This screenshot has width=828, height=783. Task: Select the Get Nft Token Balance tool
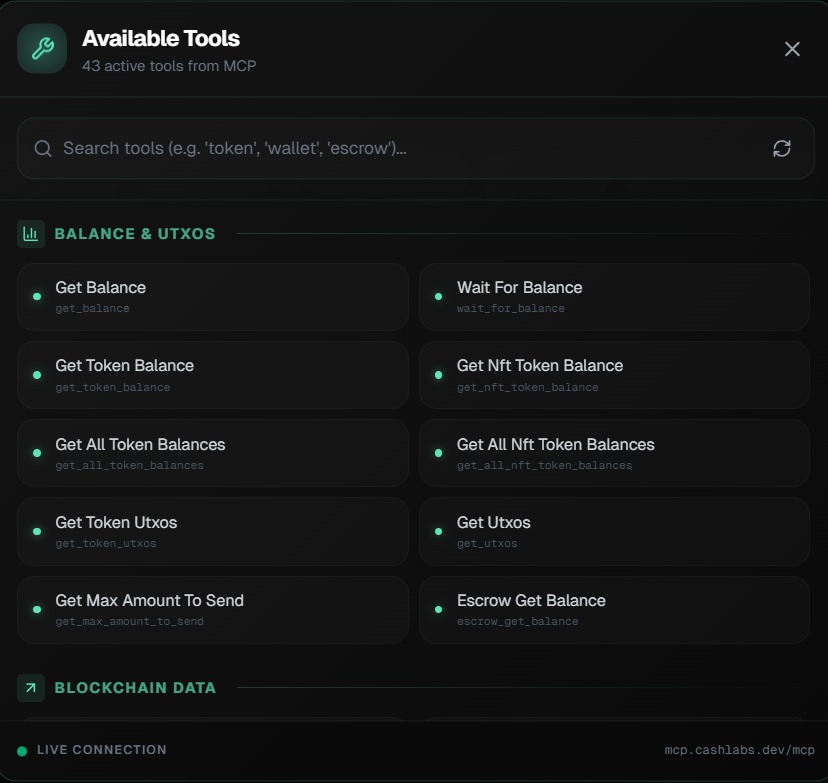pyautogui.click(x=613, y=375)
